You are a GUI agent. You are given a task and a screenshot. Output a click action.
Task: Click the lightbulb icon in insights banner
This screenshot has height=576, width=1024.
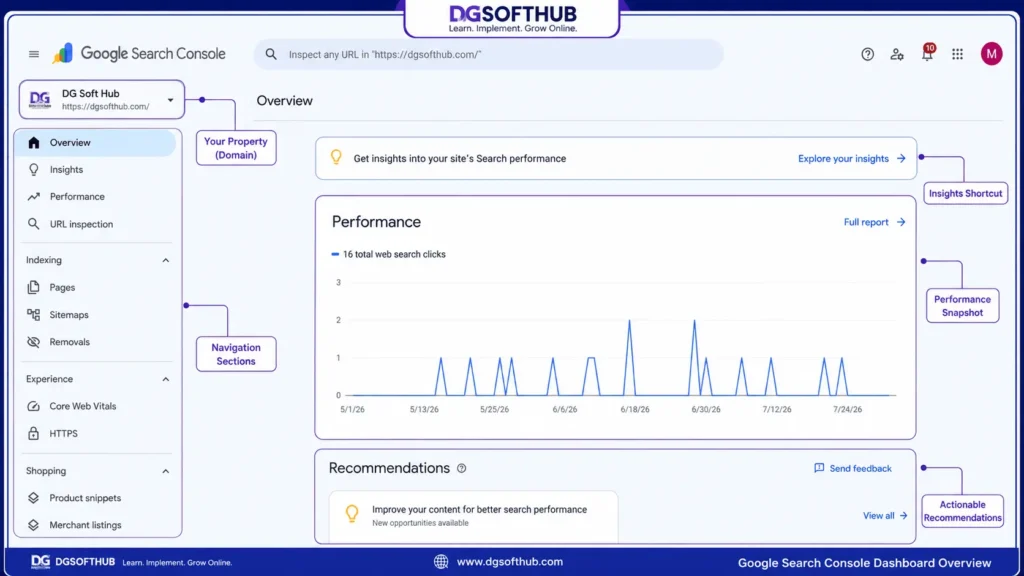pyautogui.click(x=336, y=157)
